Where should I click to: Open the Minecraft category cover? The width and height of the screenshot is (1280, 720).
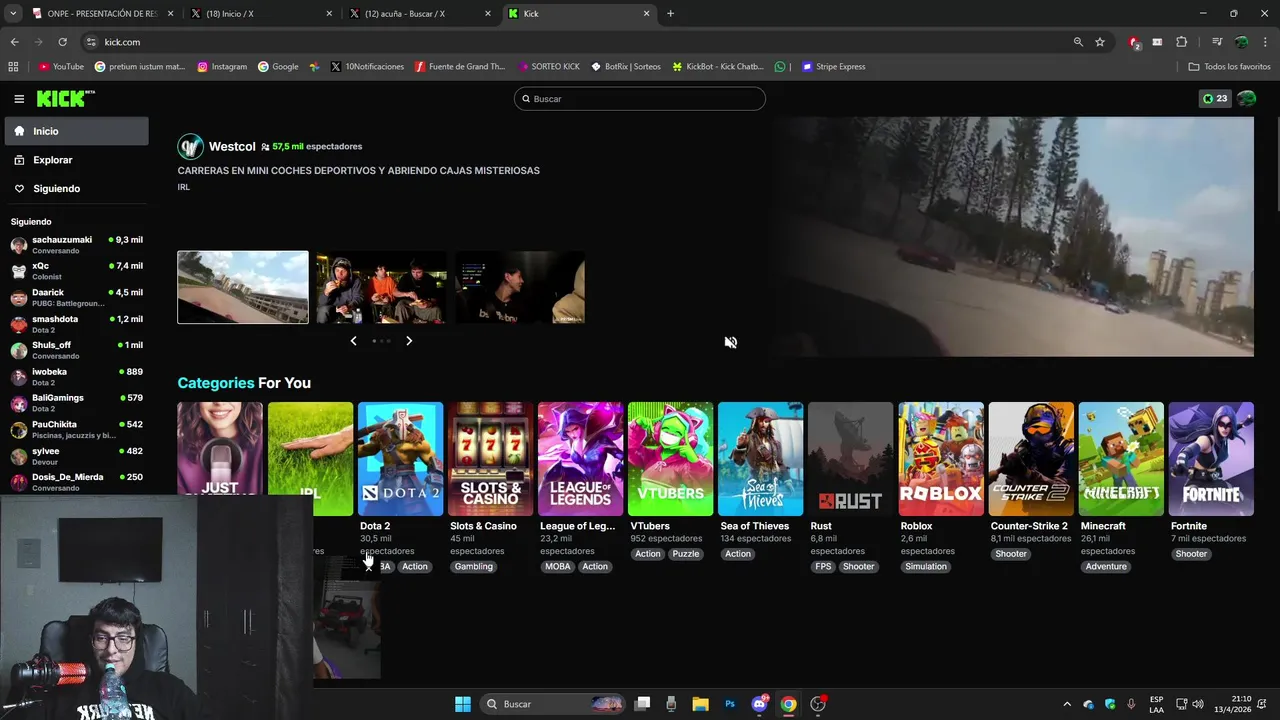[1121, 459]
